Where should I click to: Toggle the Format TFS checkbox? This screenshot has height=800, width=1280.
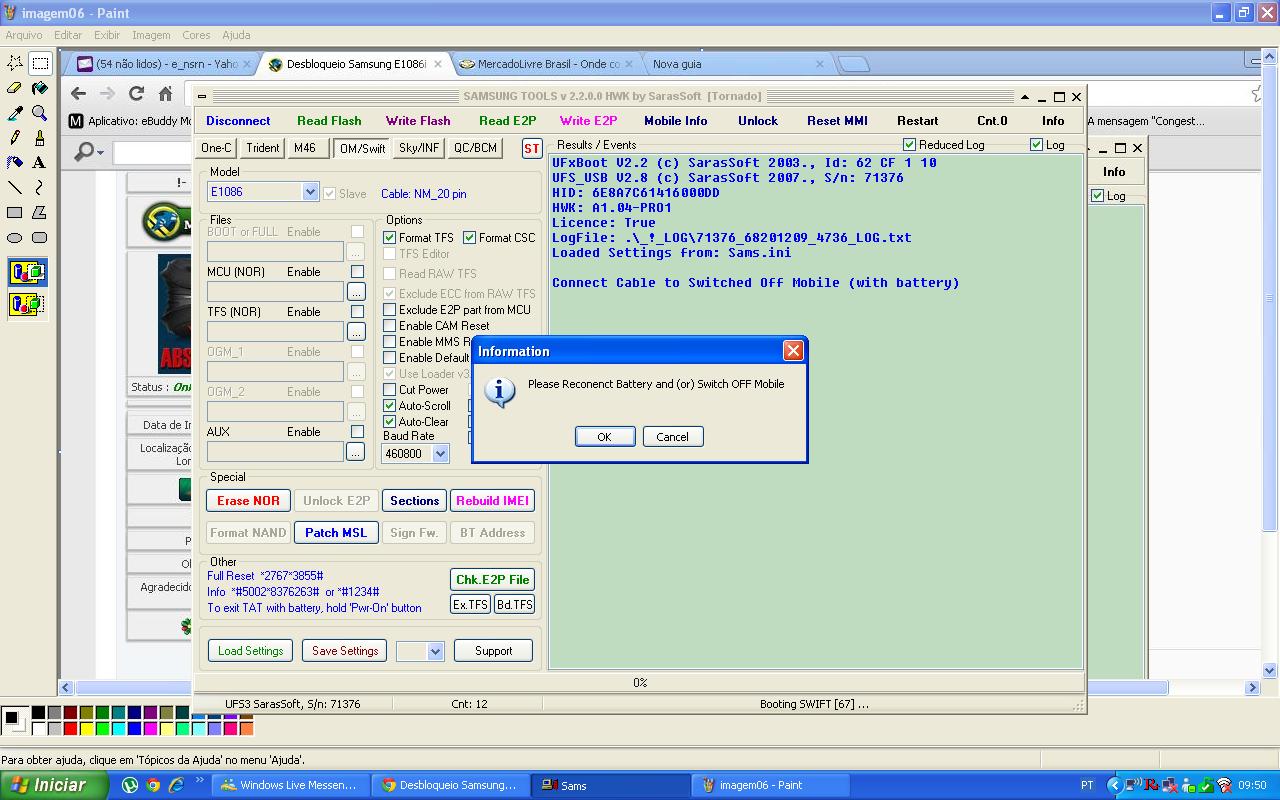[x=390, y=238]
